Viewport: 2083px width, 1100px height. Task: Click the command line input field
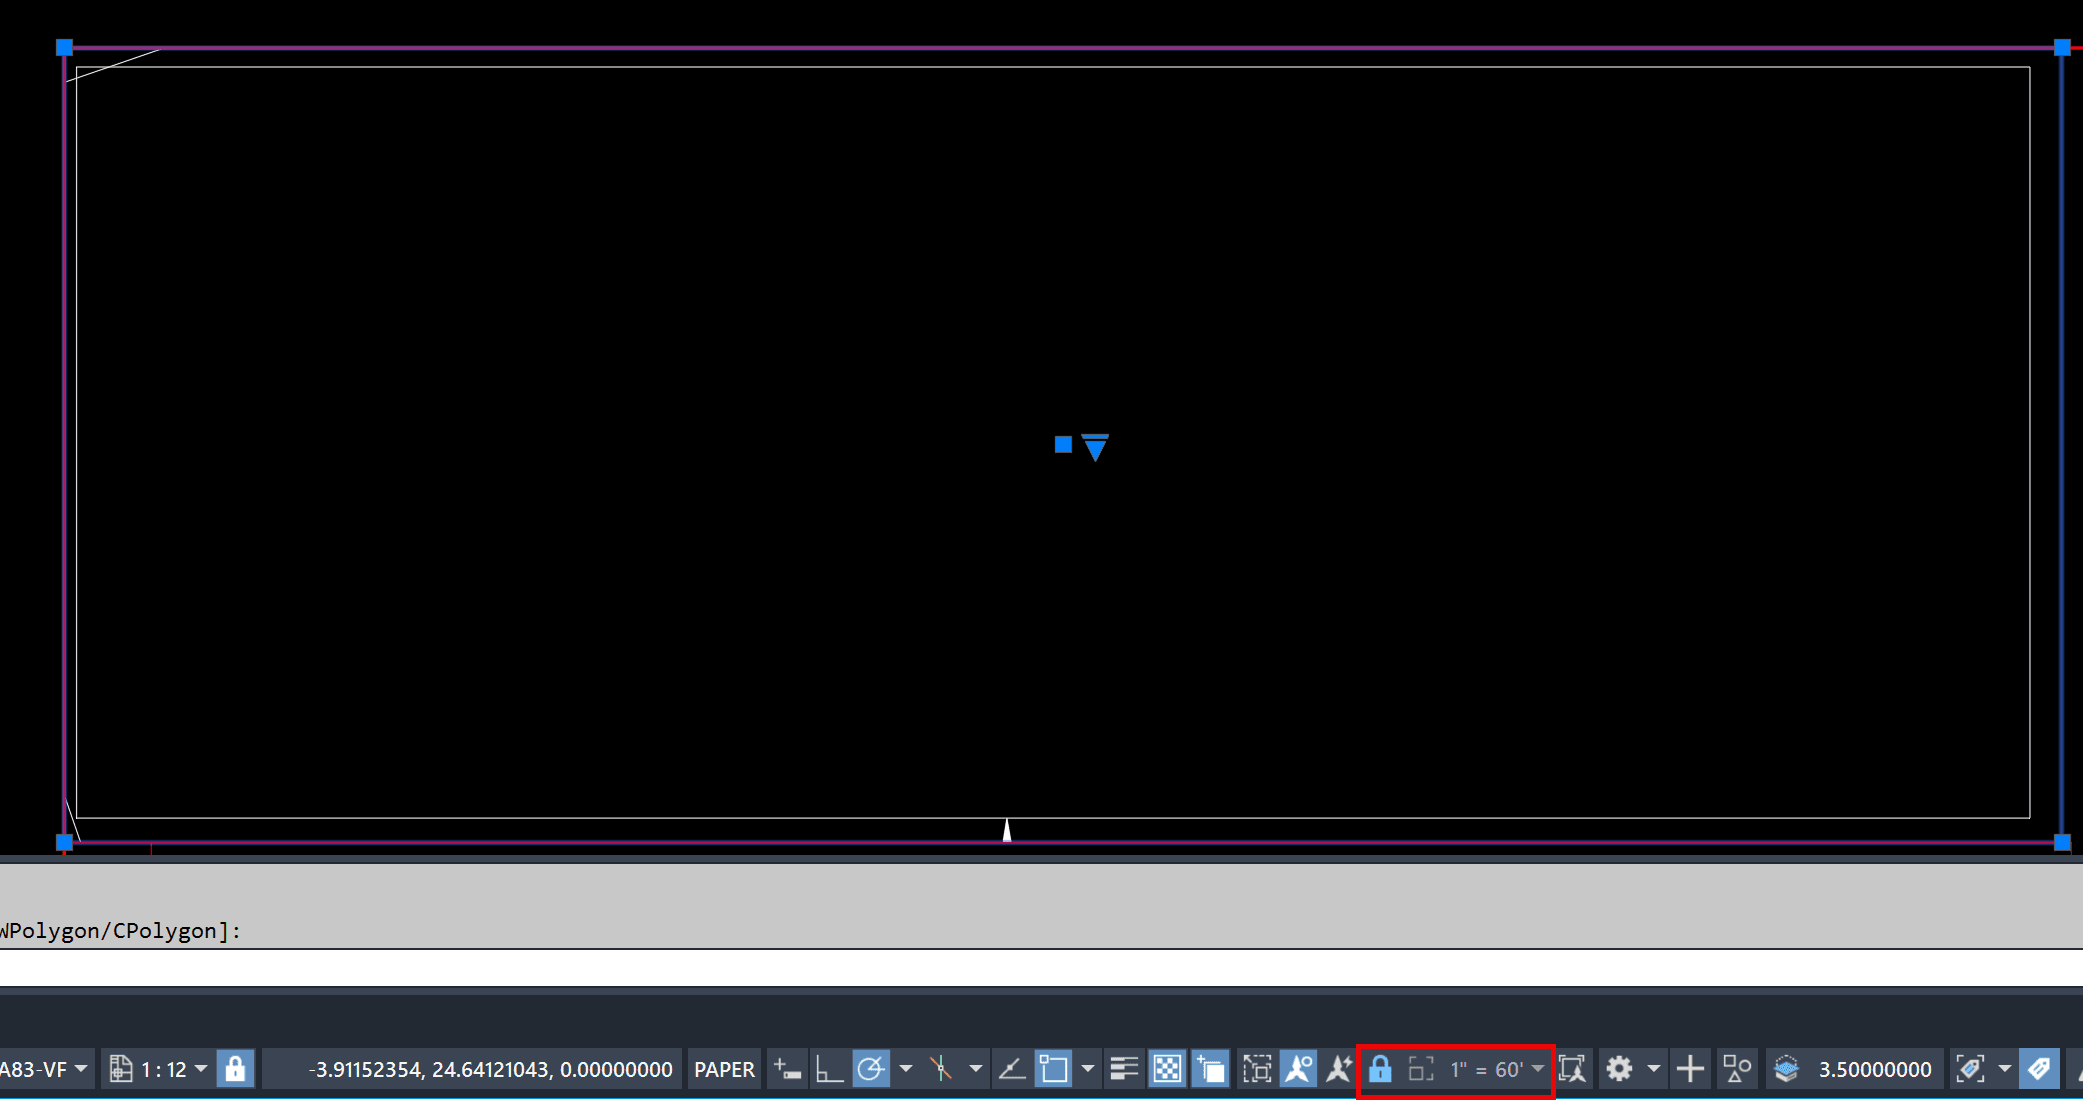(1040, 968)
